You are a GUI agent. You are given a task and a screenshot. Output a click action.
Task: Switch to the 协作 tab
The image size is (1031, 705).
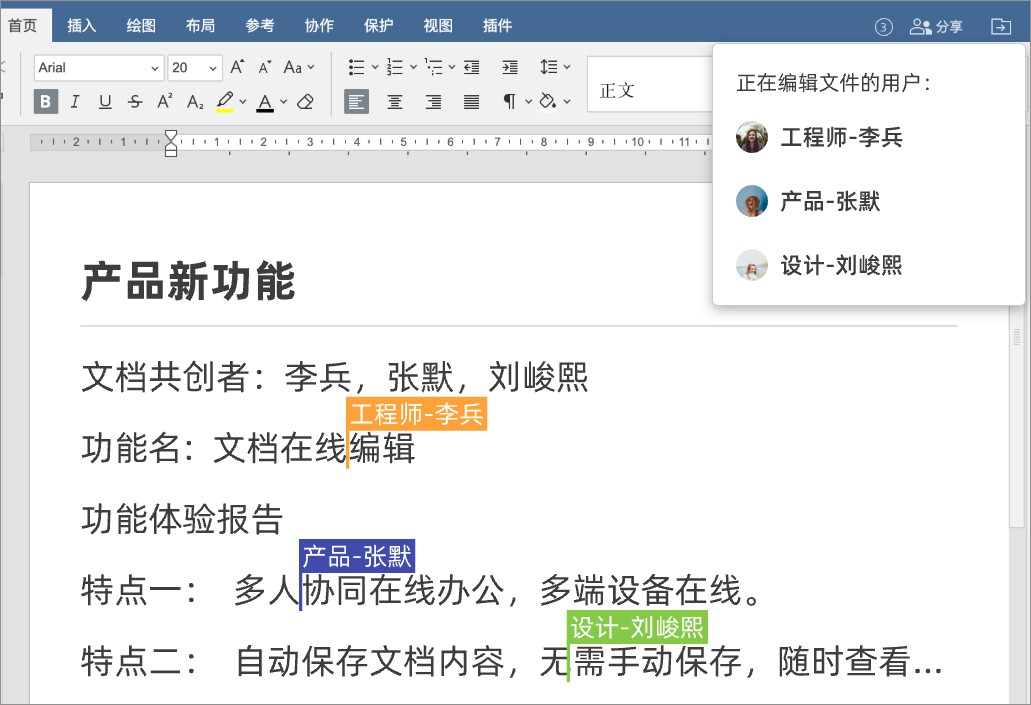319,25
